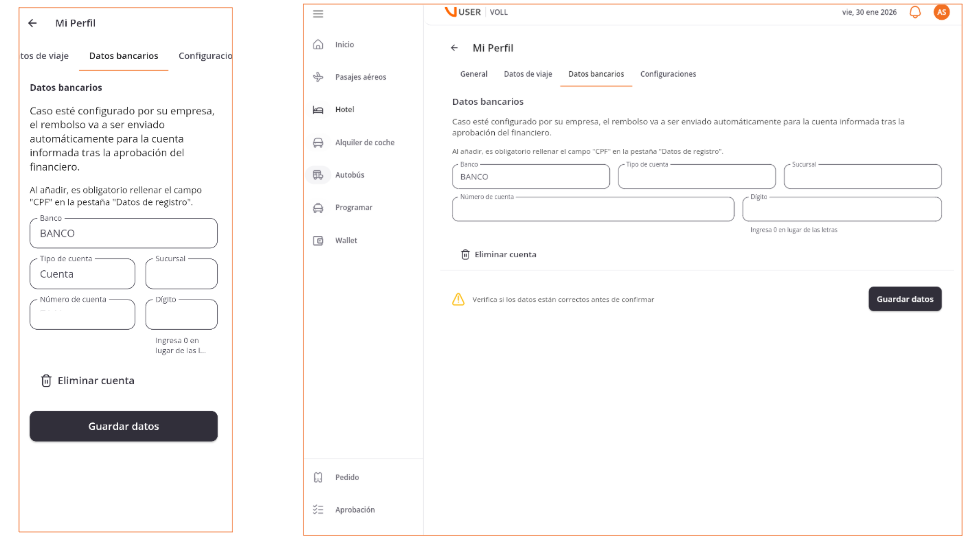Open the Wallet sidebar icon
The width and height of the screenshot is (972, 551).
pyautogui.click(x=318, y=241)
